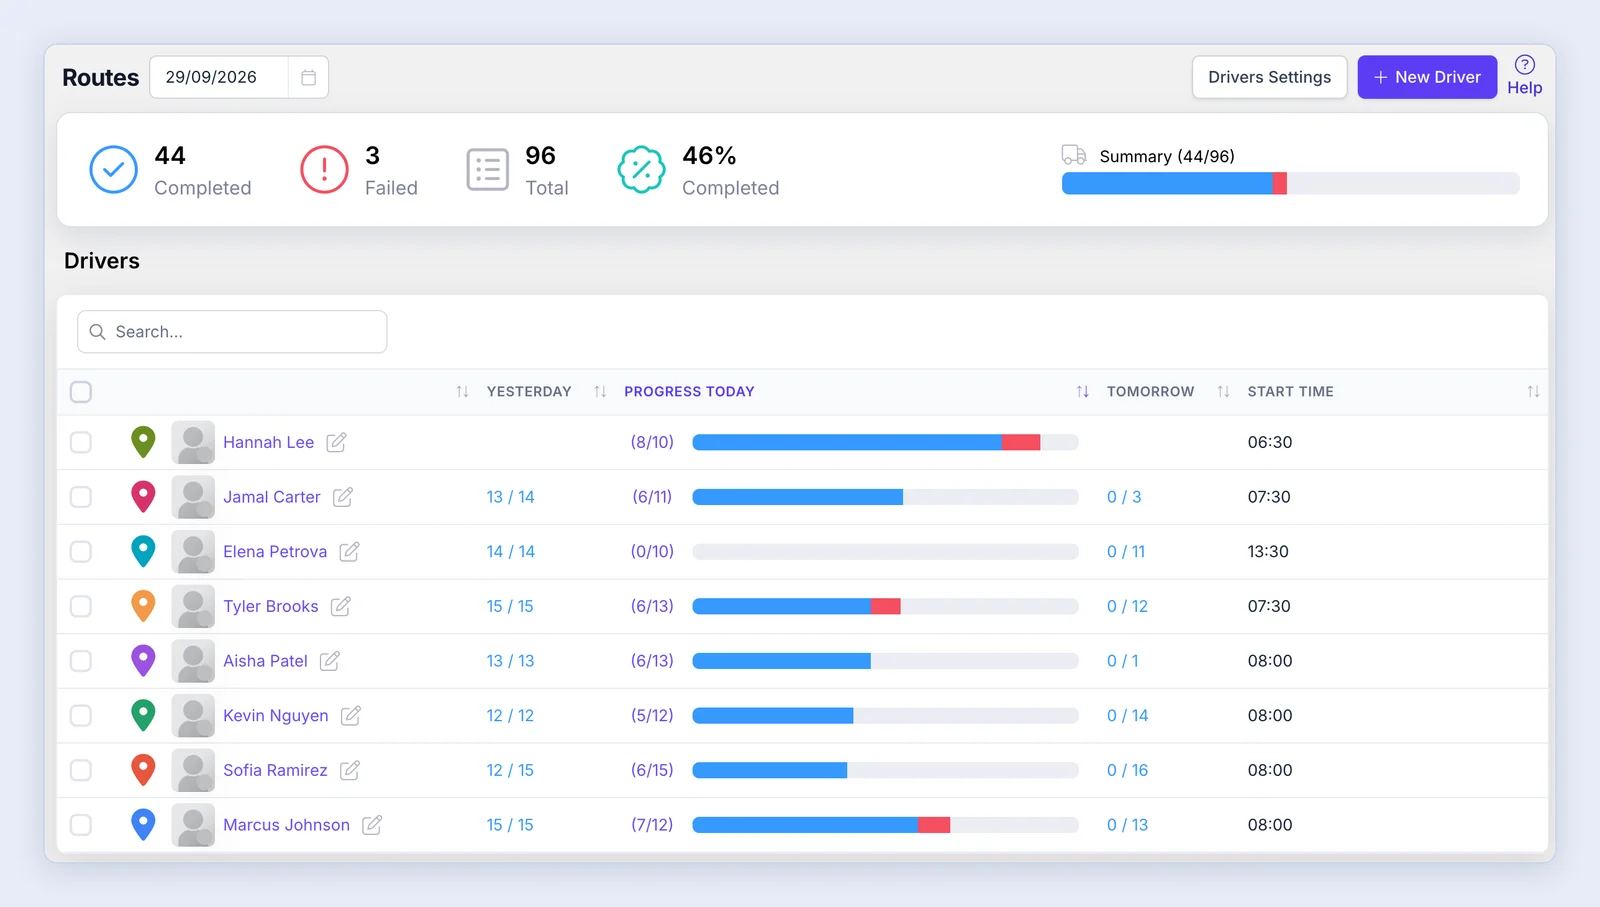The height and width of the screenshot is (907, 1600).
Task: Click edit pencil for Kevin Nguyen
Action: (x=351, y=716)
